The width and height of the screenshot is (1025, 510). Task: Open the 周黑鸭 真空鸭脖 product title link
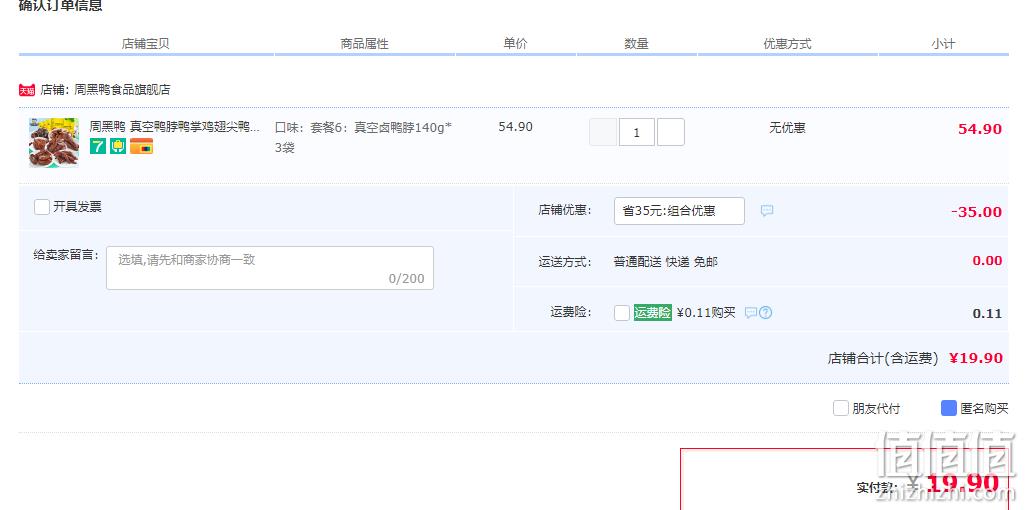pyautogui.click(x=175, y=127)
